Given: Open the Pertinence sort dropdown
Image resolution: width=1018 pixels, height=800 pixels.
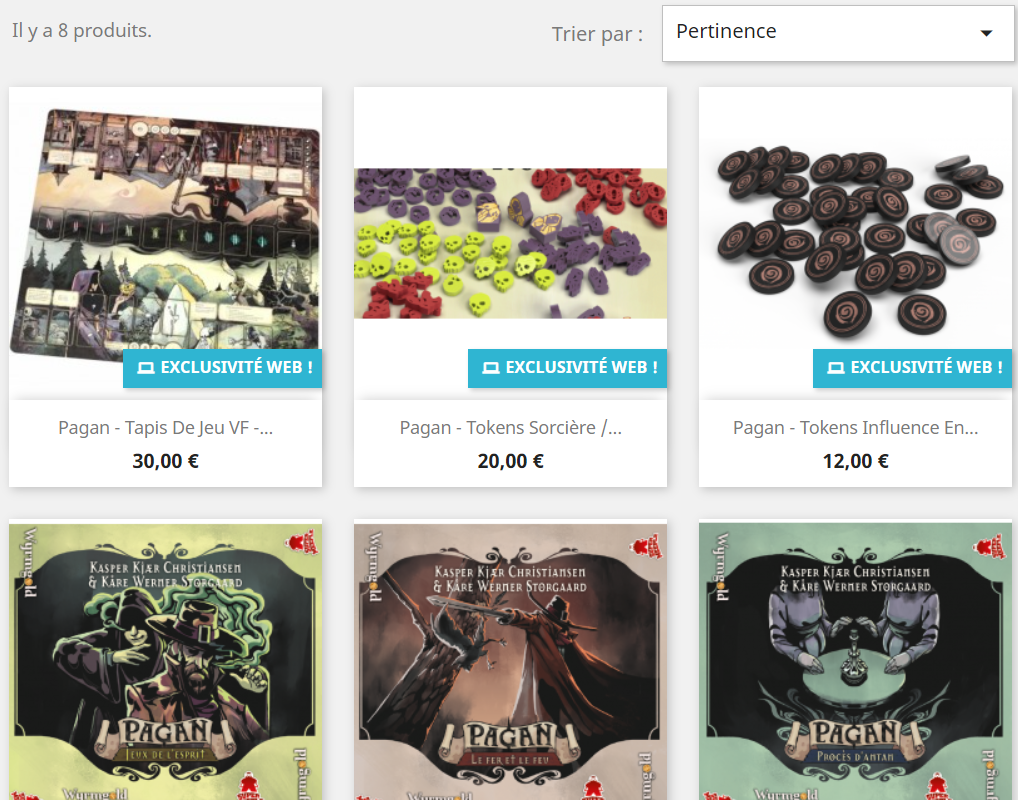Looking at the screenshot, I should click(x=838, y=34).
